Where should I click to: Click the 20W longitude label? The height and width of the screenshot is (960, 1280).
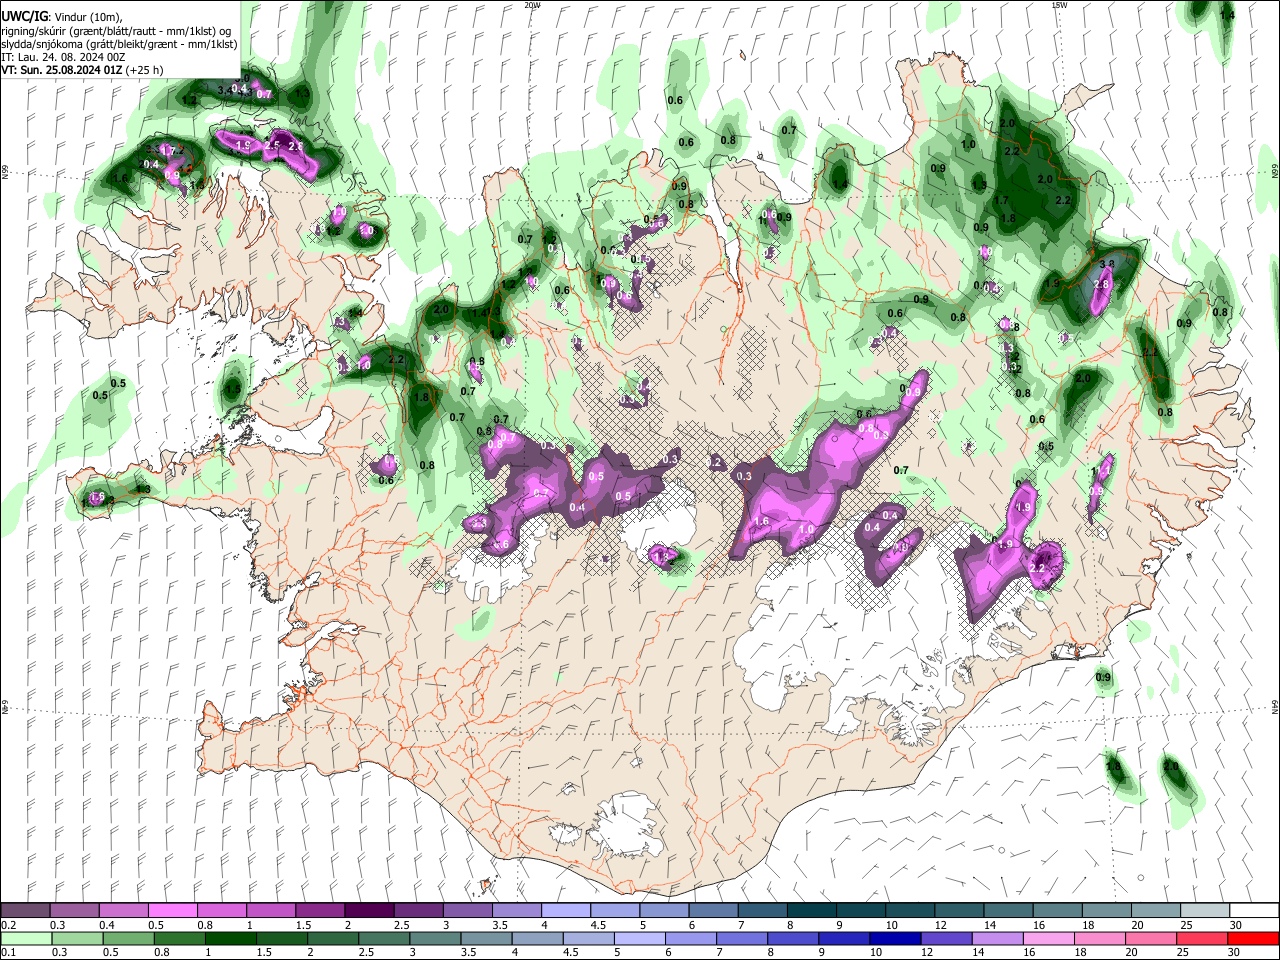(532, 5)
